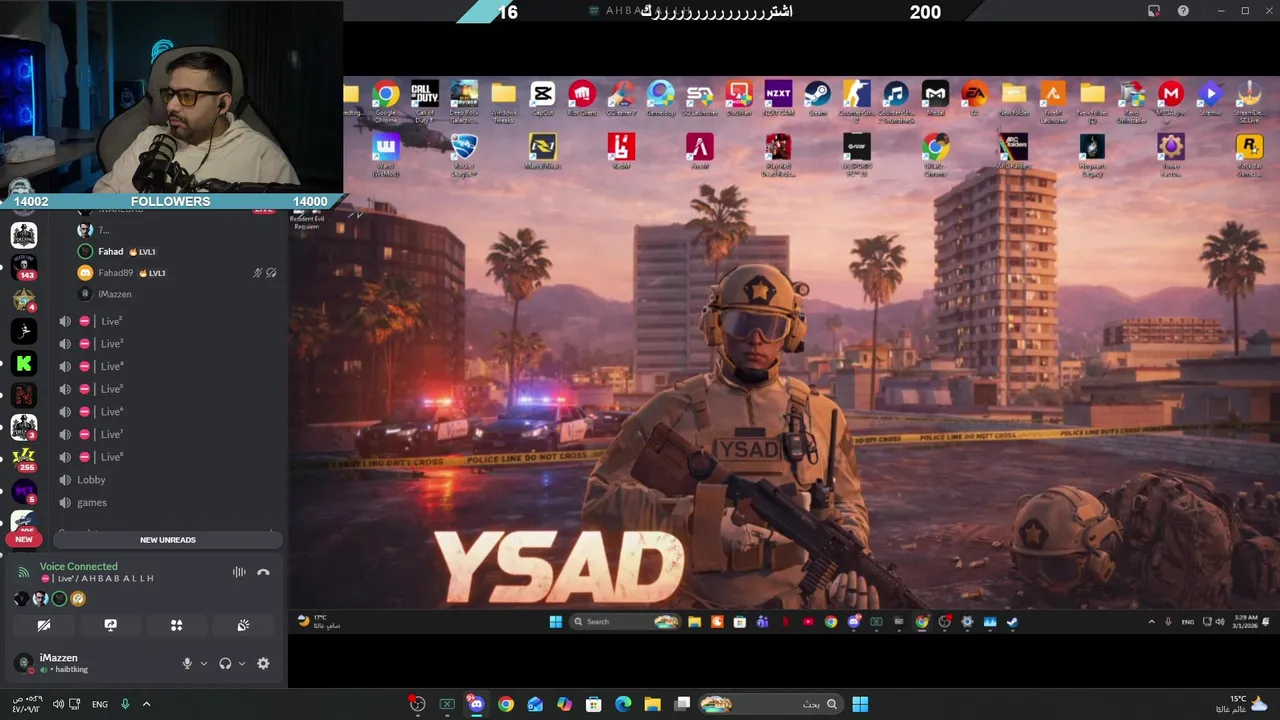Open Microsoft Edge from outer taskbar
The image size is (1280, 720).
click(x=623, y=704)
